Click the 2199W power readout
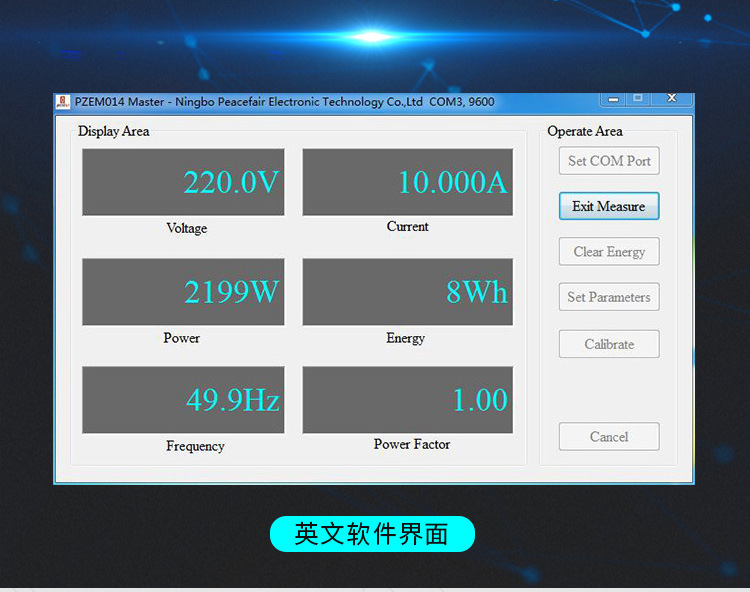Image resolution: width=750 pixels, height=592 pixels. (183, 292)
